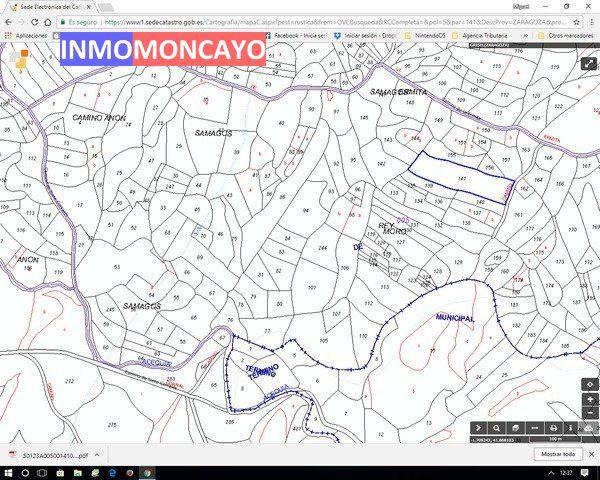The image size is (600, 480).
Task: Show hidden system tray icons chevron
Action: (x=551, y=473)
